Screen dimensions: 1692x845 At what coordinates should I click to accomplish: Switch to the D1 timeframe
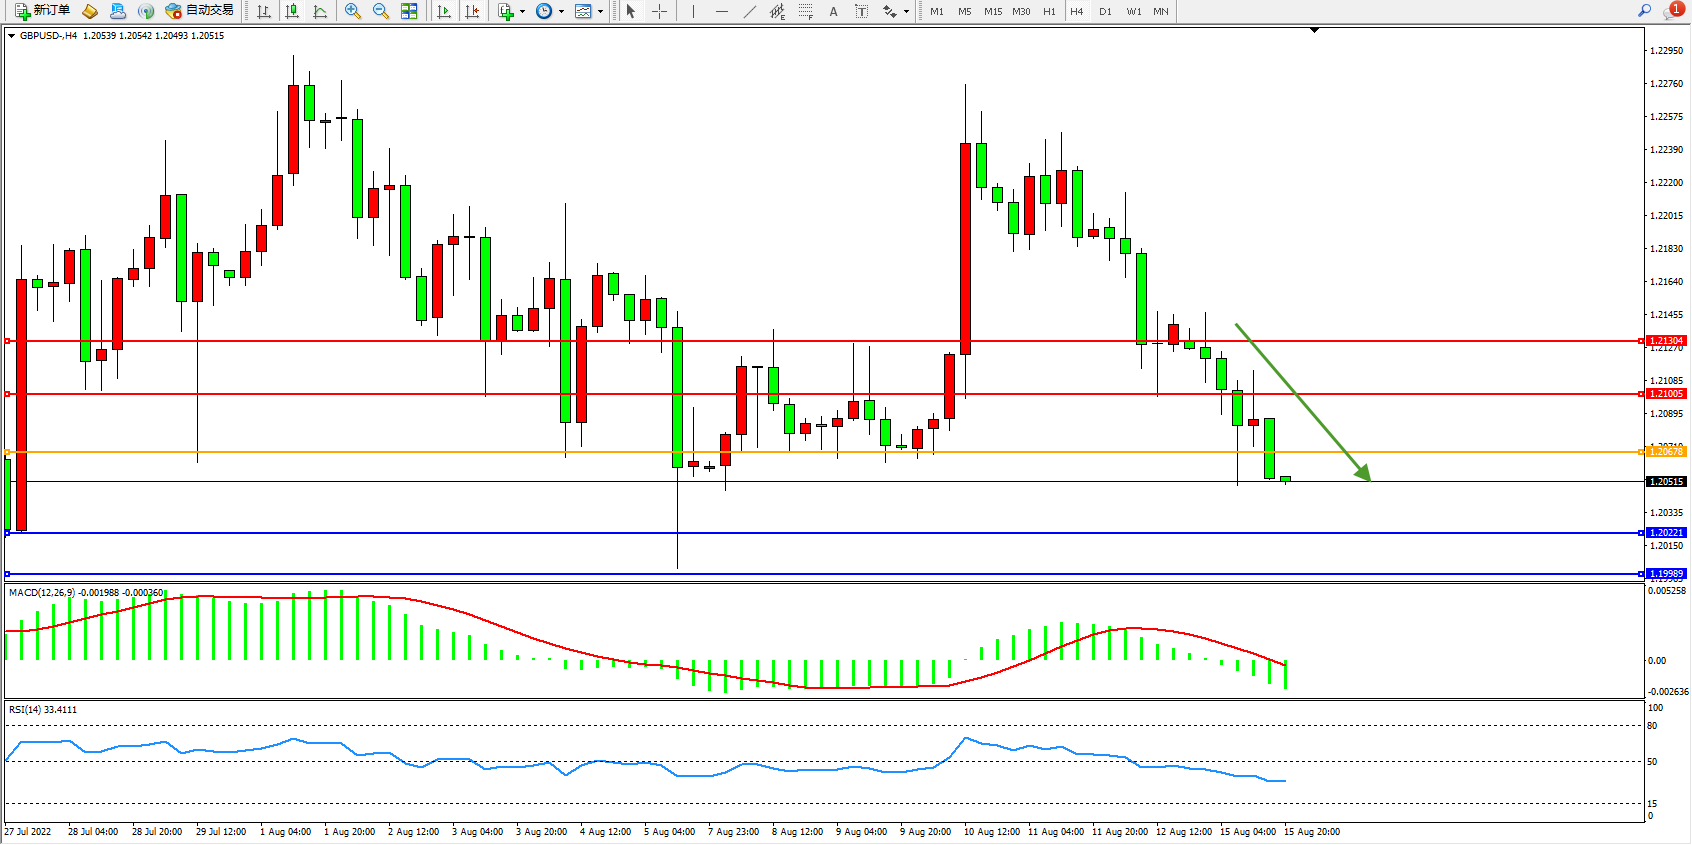1105,11
